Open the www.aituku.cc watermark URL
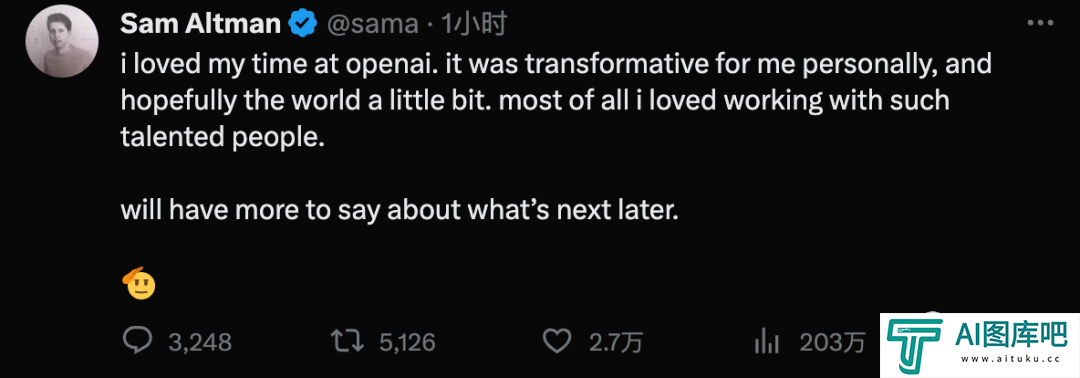 pyautogui.click(x=1011, y=359)
